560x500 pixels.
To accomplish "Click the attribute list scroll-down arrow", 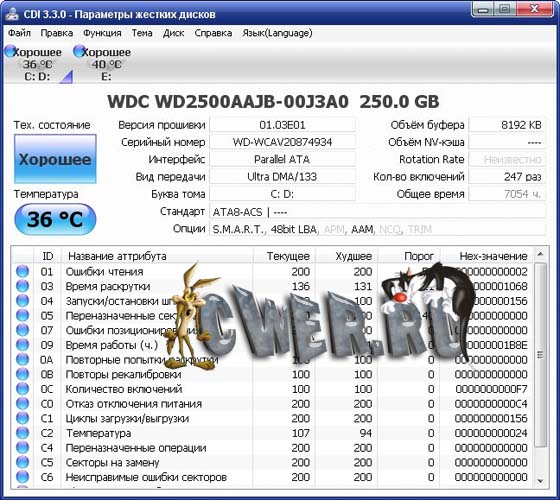I will point(540,481).
